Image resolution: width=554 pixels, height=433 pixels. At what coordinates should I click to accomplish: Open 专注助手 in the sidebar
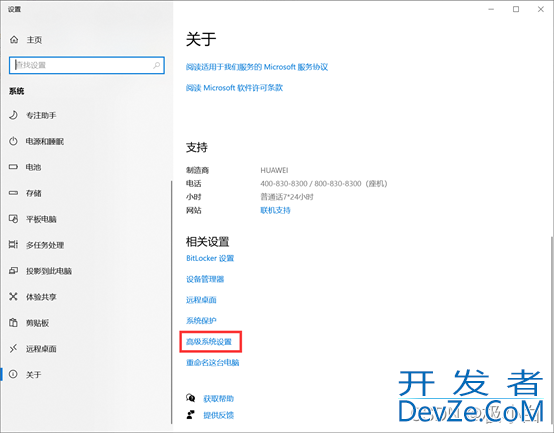coord(41,115)
